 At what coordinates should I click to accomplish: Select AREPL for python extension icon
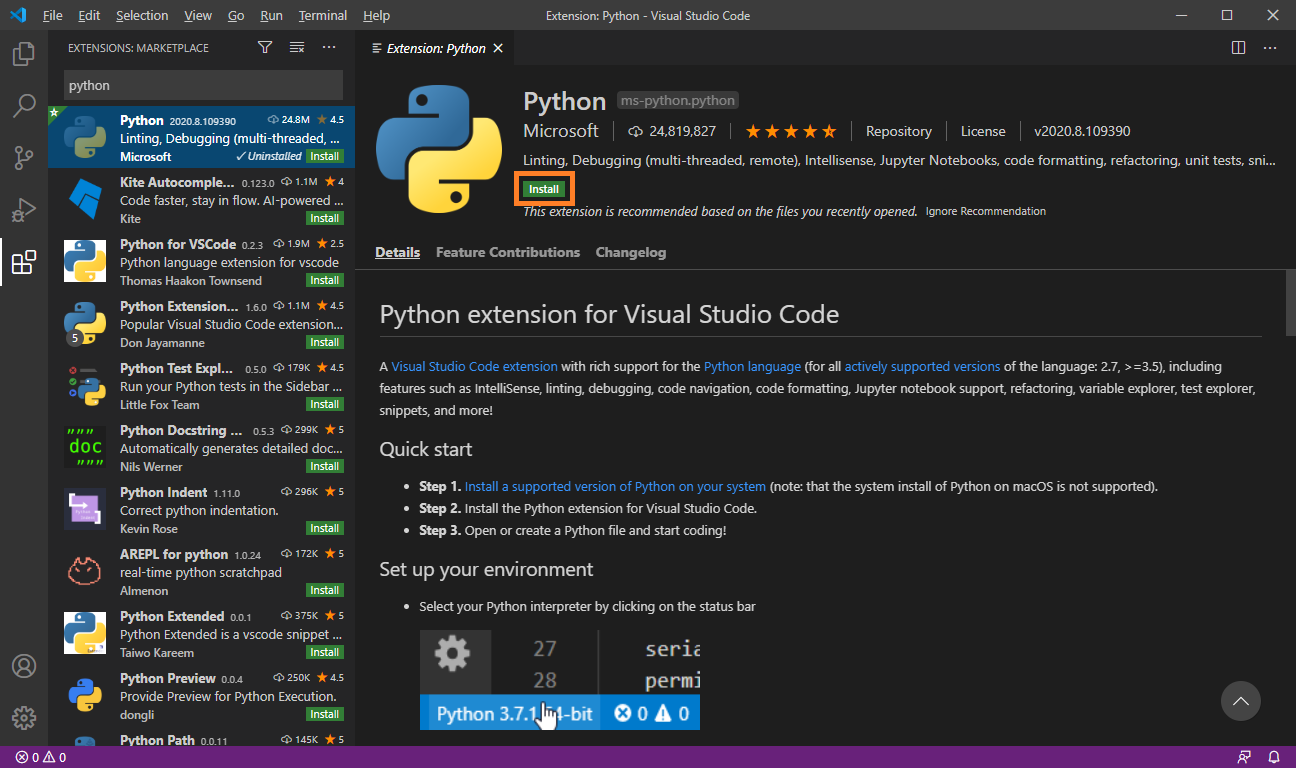(x=85, y=572)
